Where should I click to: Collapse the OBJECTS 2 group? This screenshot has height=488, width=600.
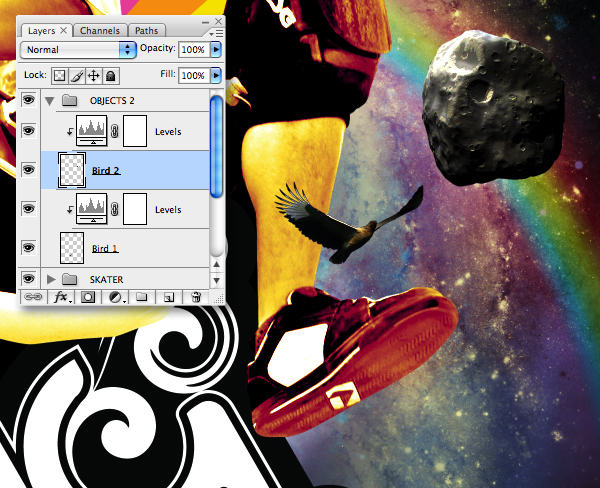tap(49, 101)
